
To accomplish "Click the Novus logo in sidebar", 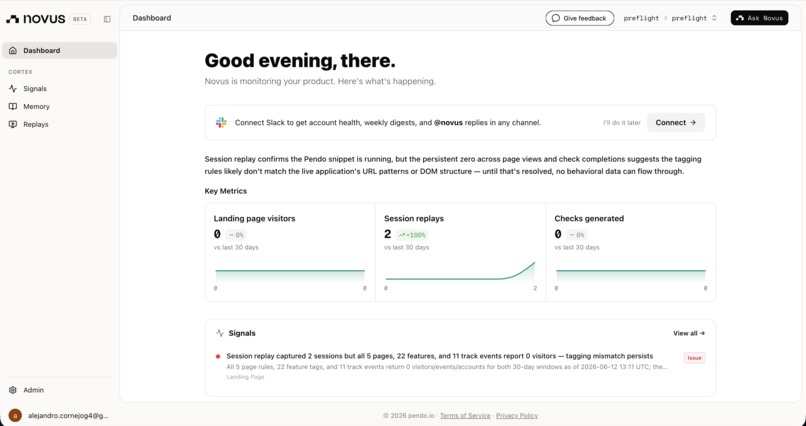I will pos(35,19).
